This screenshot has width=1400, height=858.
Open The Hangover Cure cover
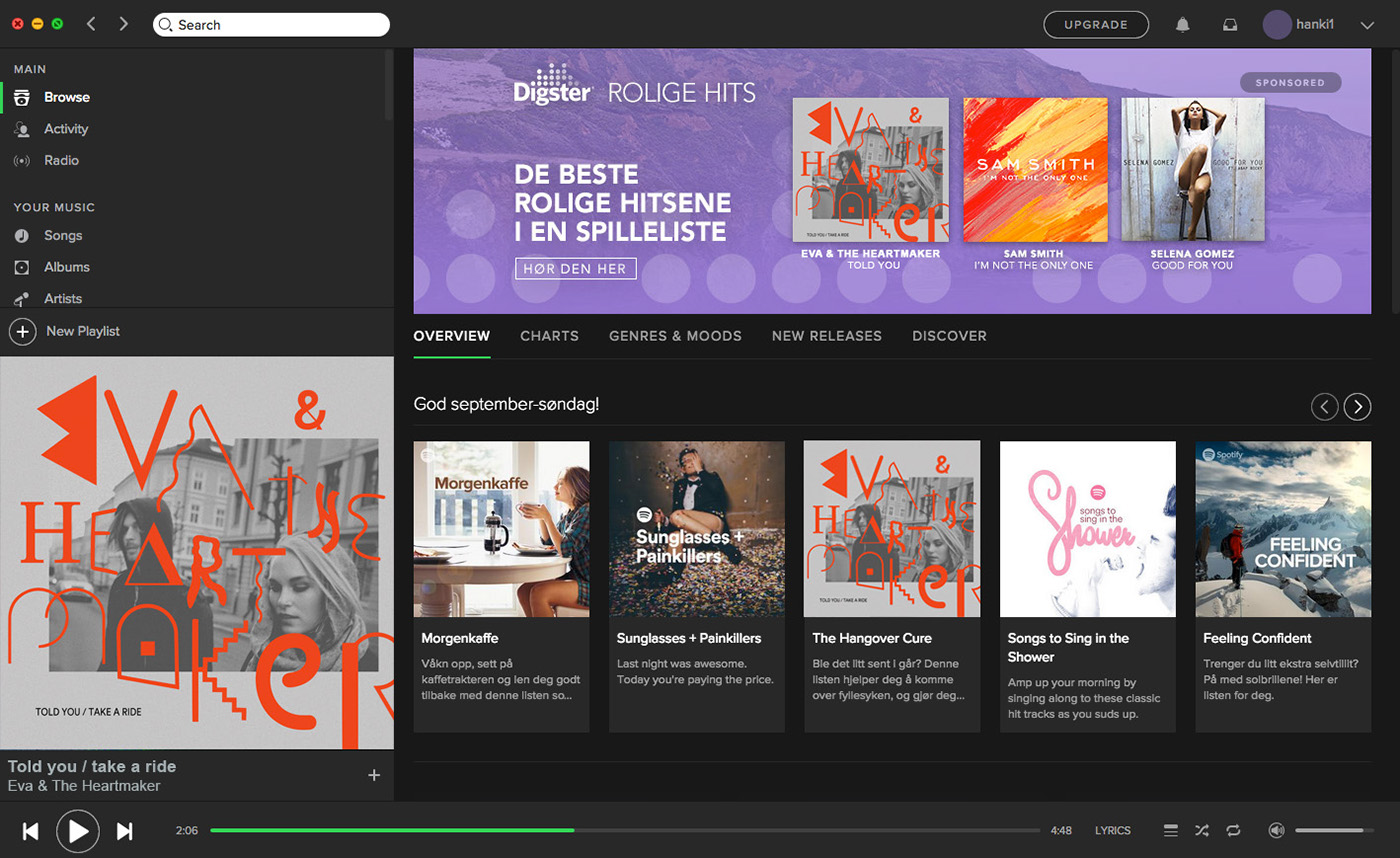pyautogui.click(x=892, y=529)
